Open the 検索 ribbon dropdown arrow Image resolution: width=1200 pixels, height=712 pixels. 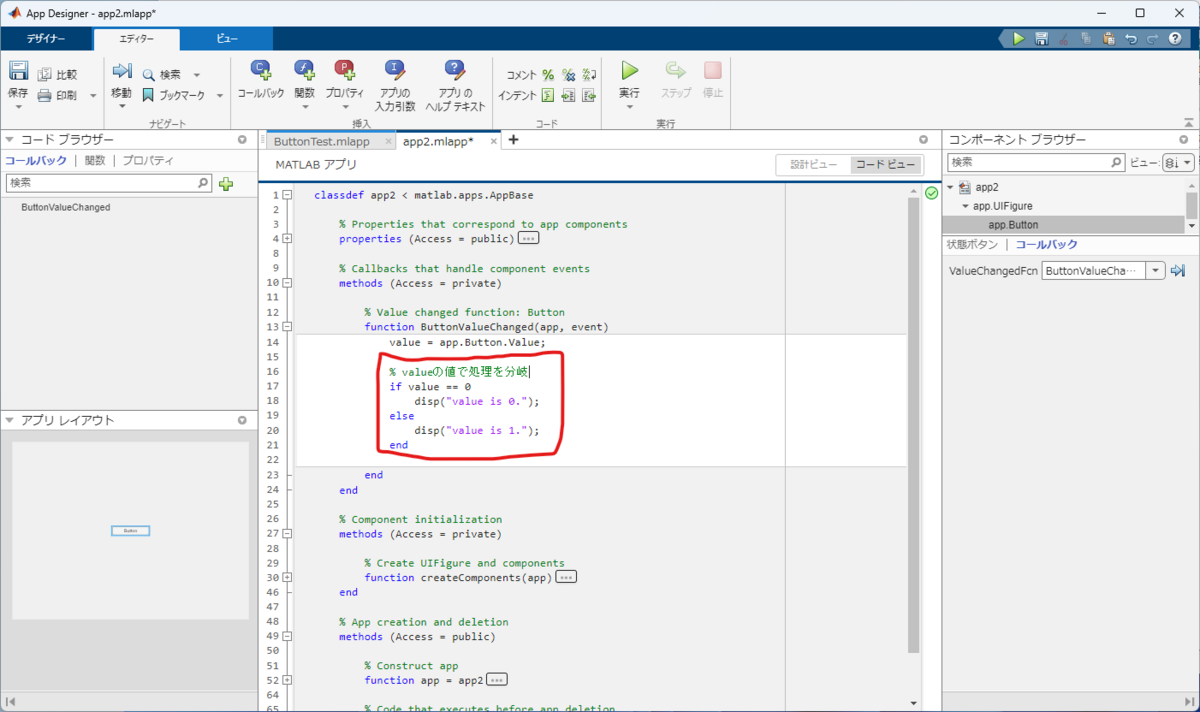pyautogui.click(x=196, y=75)
